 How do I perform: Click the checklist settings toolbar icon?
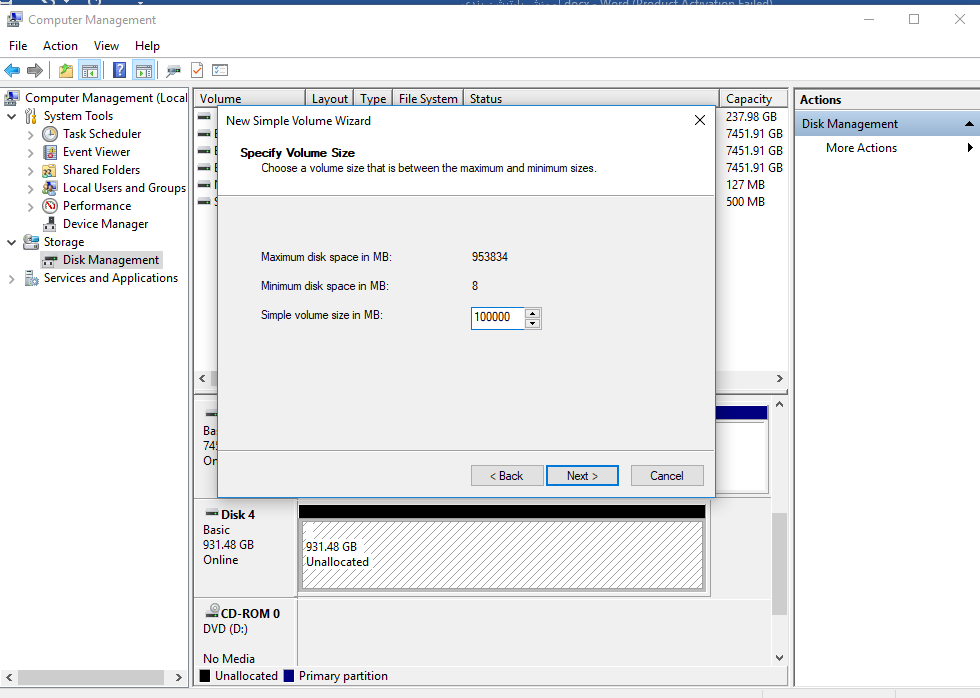[x=220, y=70]
